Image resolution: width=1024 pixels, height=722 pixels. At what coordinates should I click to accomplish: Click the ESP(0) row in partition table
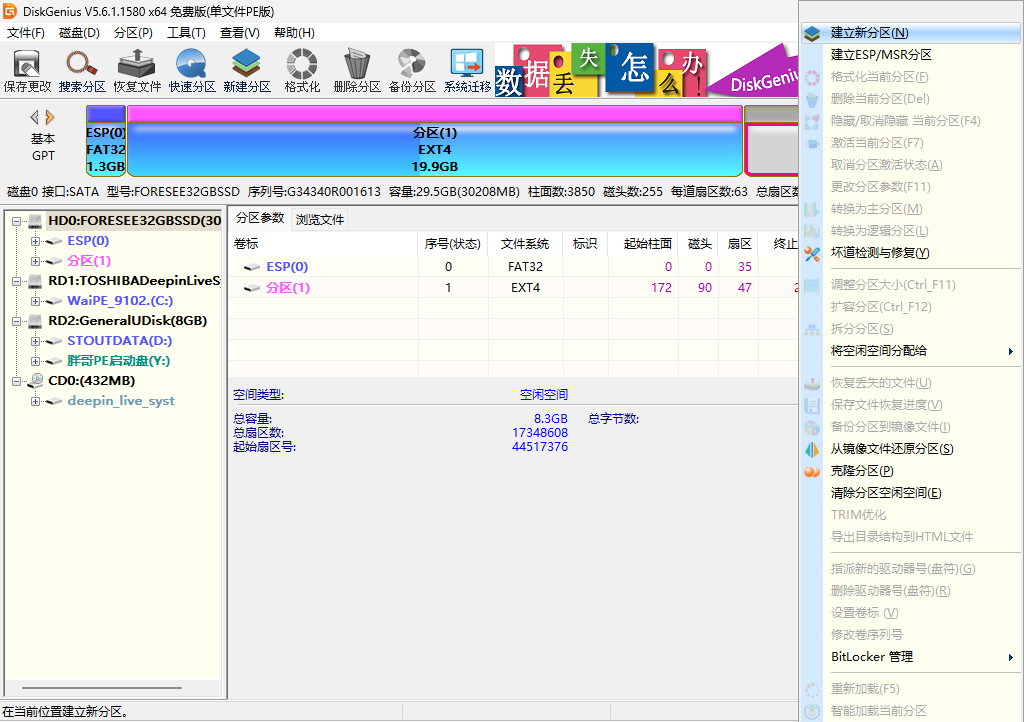[513, 266]
